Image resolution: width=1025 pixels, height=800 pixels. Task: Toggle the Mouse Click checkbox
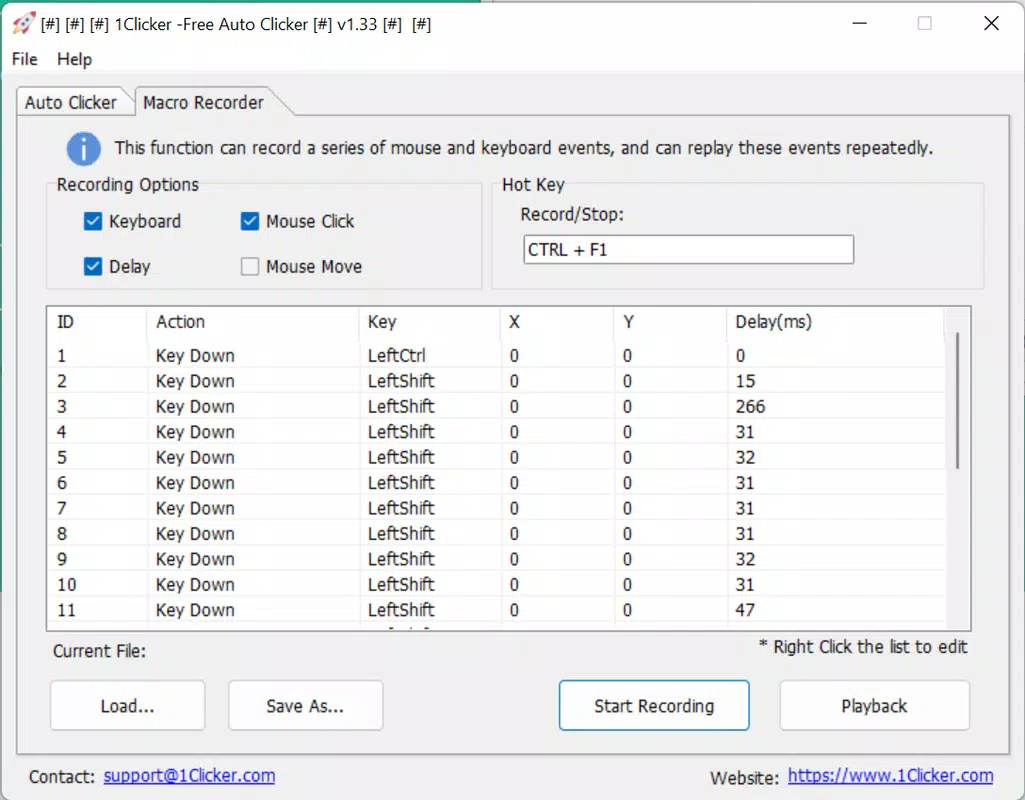(x=250, y=221)
